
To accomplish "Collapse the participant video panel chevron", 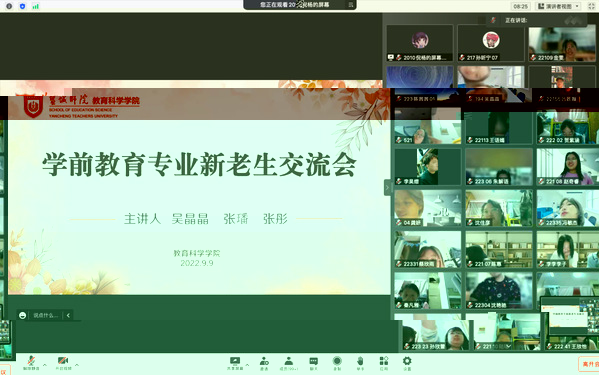I will coord(387,187).
